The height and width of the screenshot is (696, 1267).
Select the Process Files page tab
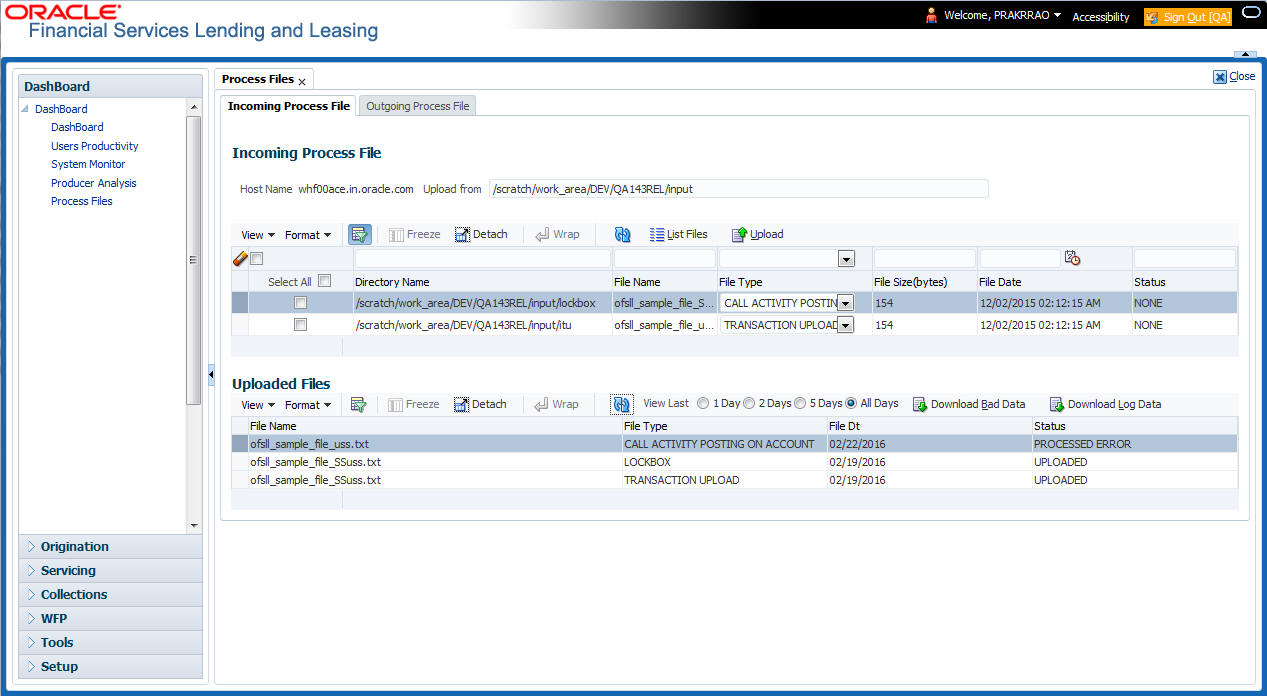(x=258, y=79)
